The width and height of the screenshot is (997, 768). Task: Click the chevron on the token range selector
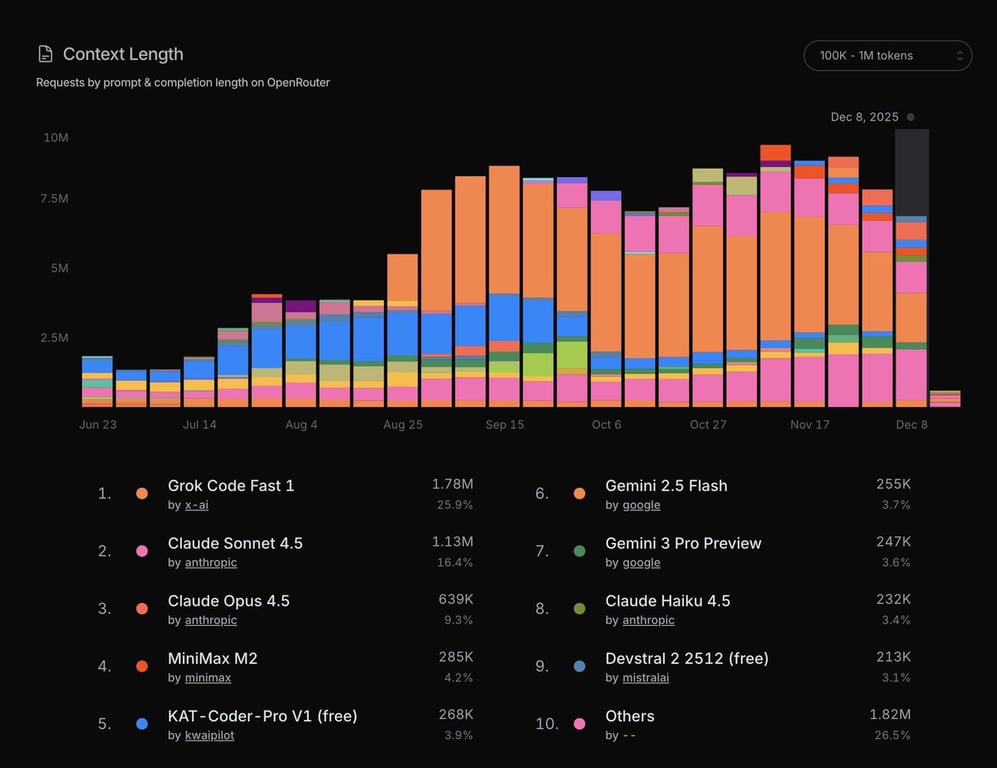click(958, 55)
